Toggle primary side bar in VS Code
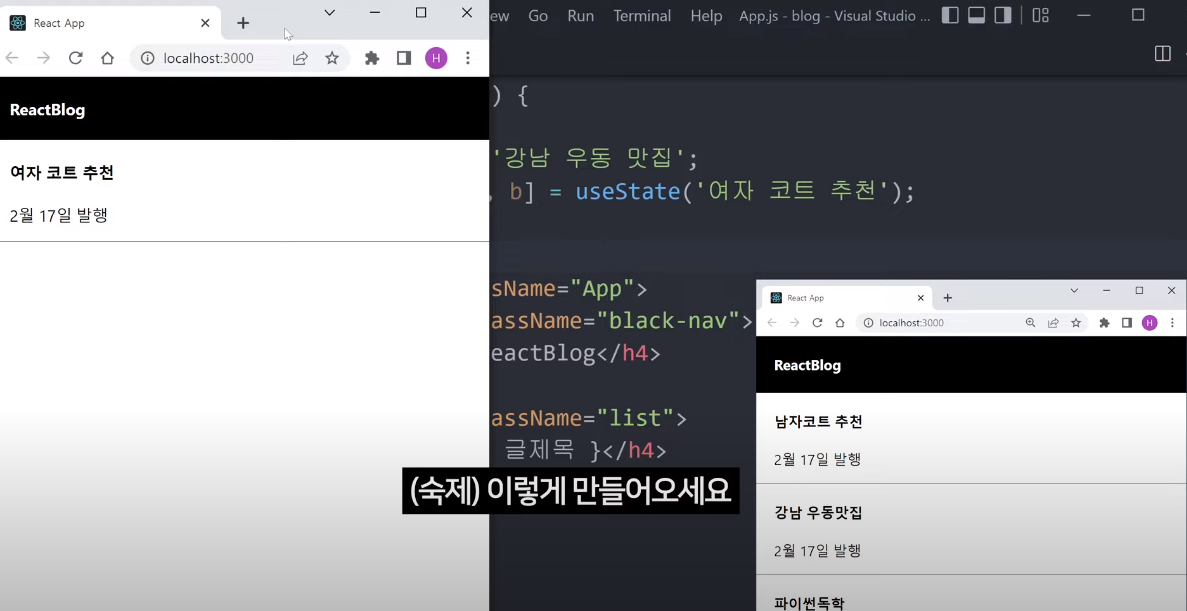This screenshot has width=1187, height=611. click(x=950, y=15)
